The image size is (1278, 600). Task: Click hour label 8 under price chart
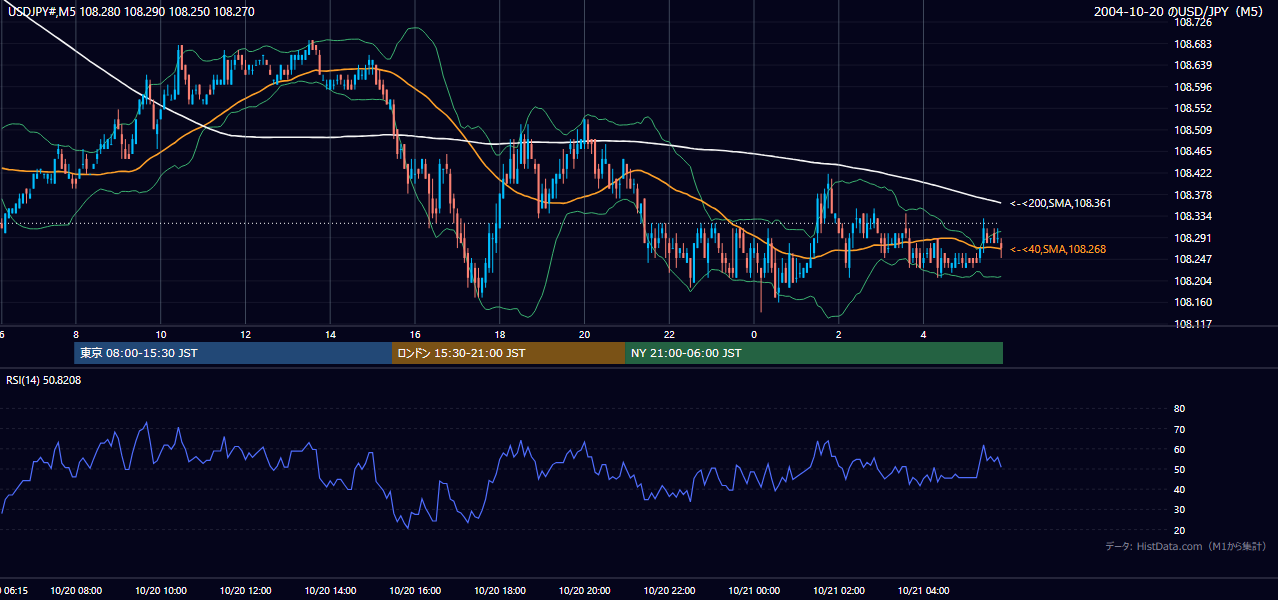(x=76, y=334)
